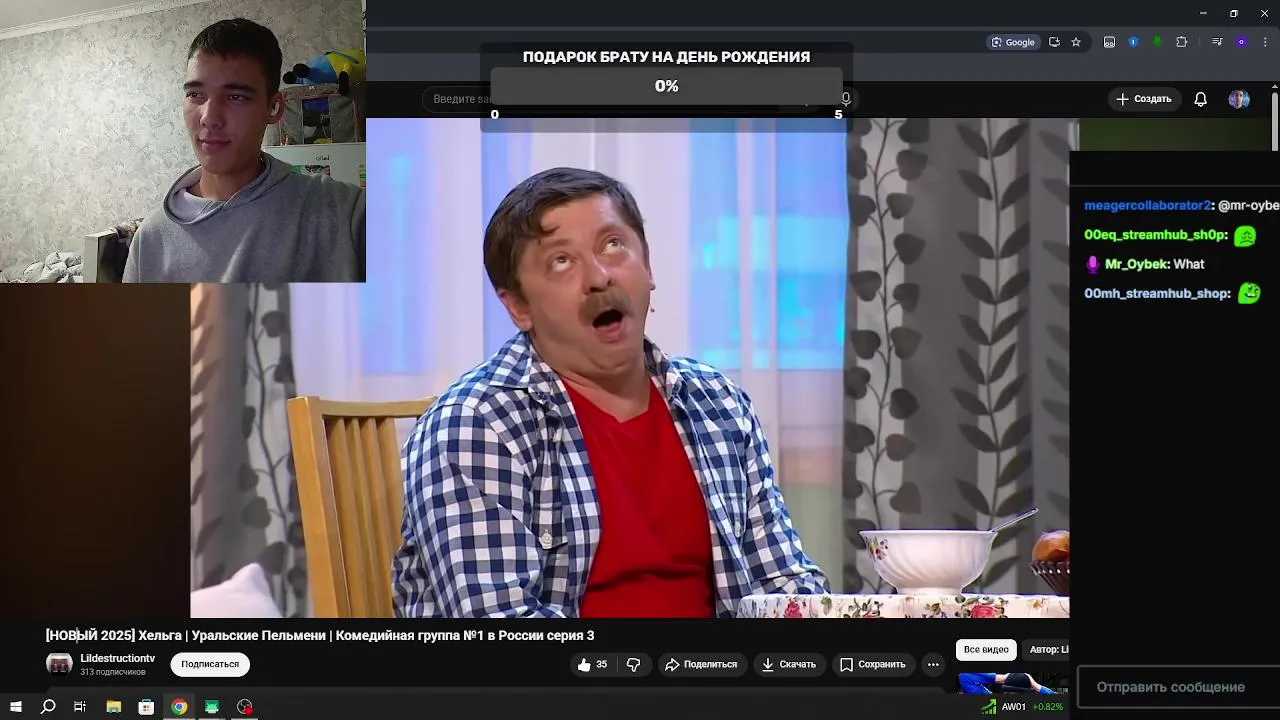Select the Автор filter chip
The width and height of the screenshot is (1280, 720).
1048,649
